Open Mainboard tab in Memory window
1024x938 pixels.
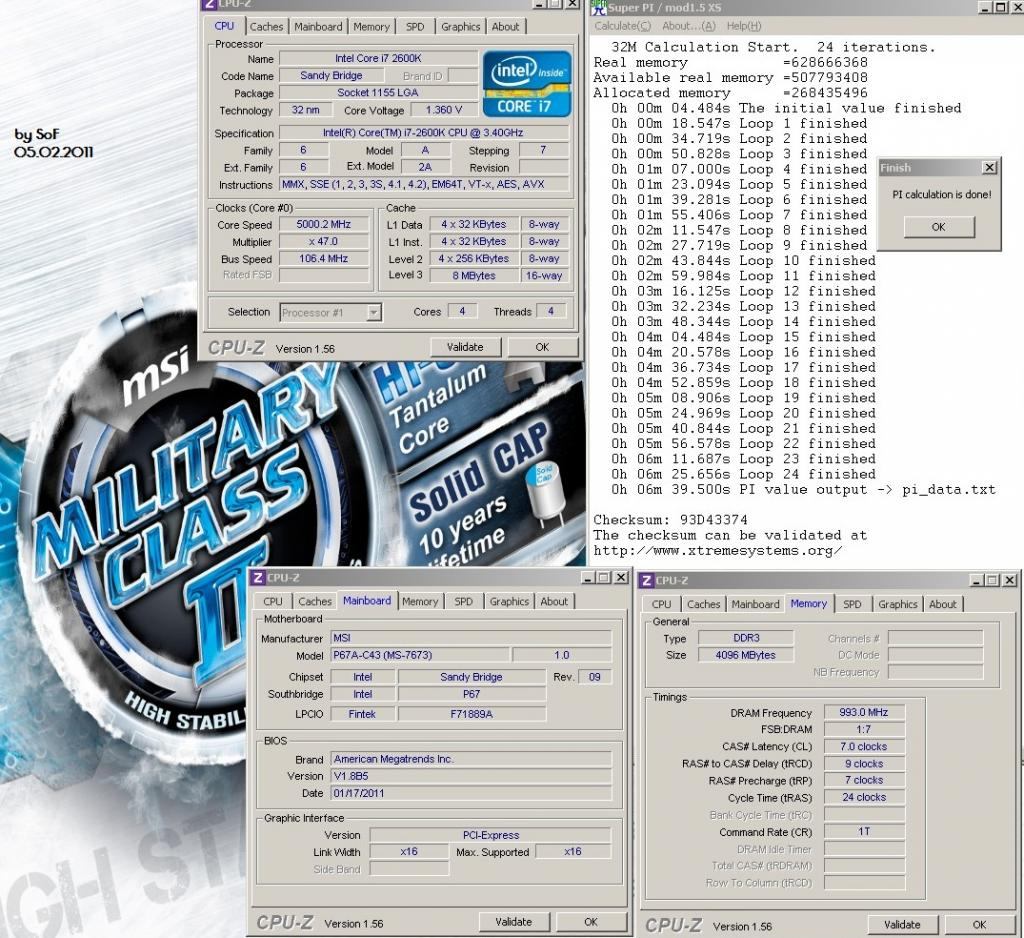point(756,604)
